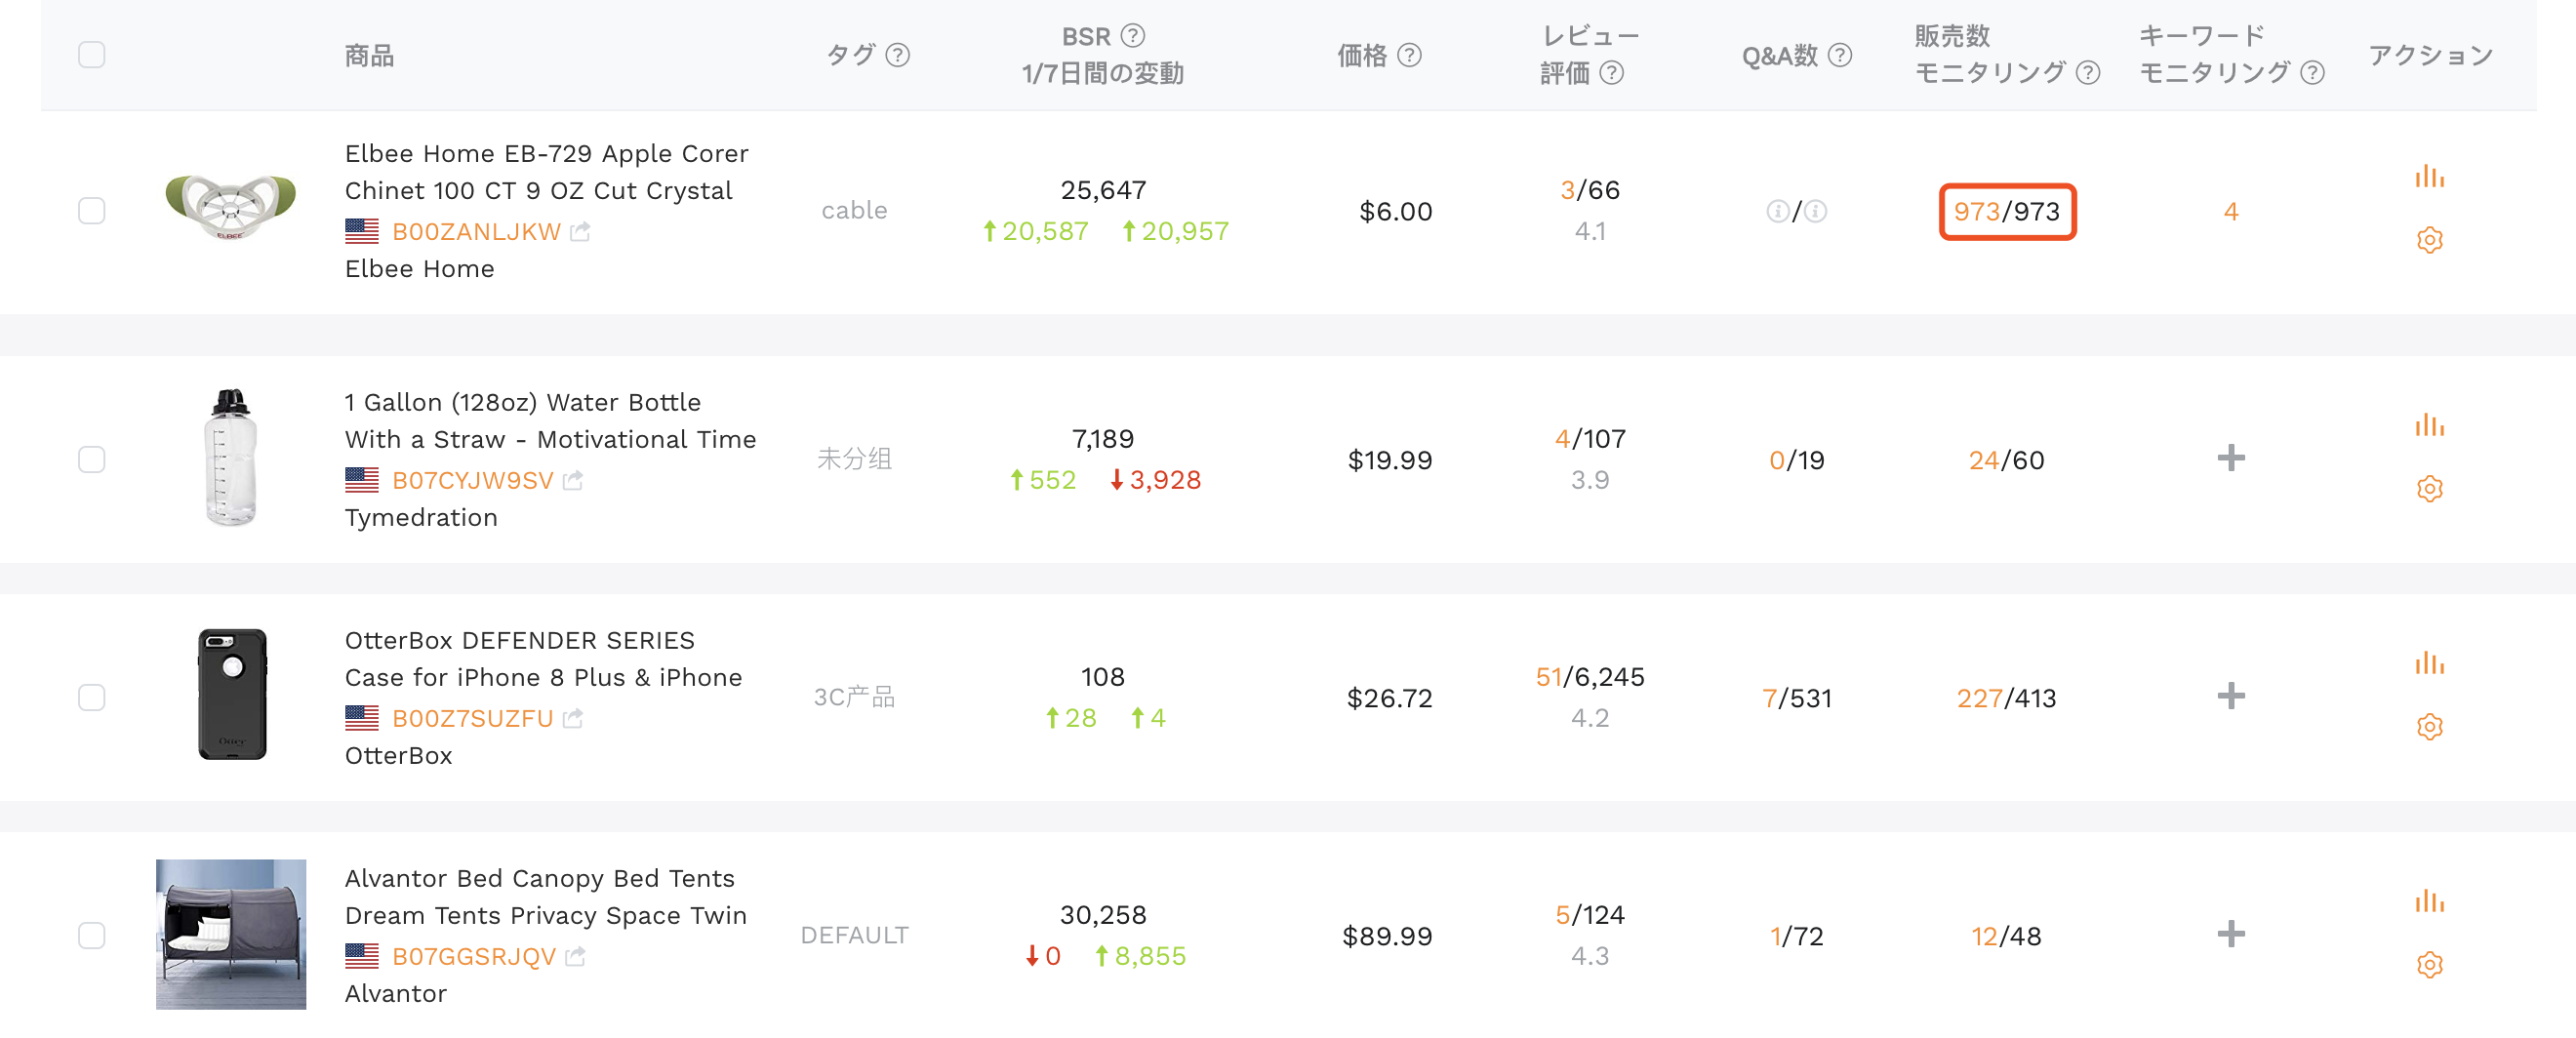
Task: Add keyword monitoring for Water Bottle row
Action: [2230, 458]
